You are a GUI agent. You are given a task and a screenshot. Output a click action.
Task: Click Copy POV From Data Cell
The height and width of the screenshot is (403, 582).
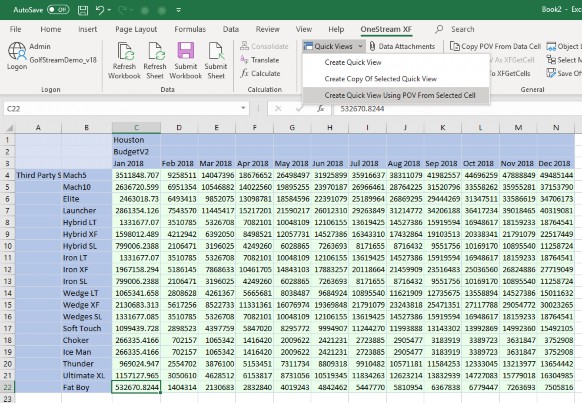pyautogui.click(x=495, y=46)
